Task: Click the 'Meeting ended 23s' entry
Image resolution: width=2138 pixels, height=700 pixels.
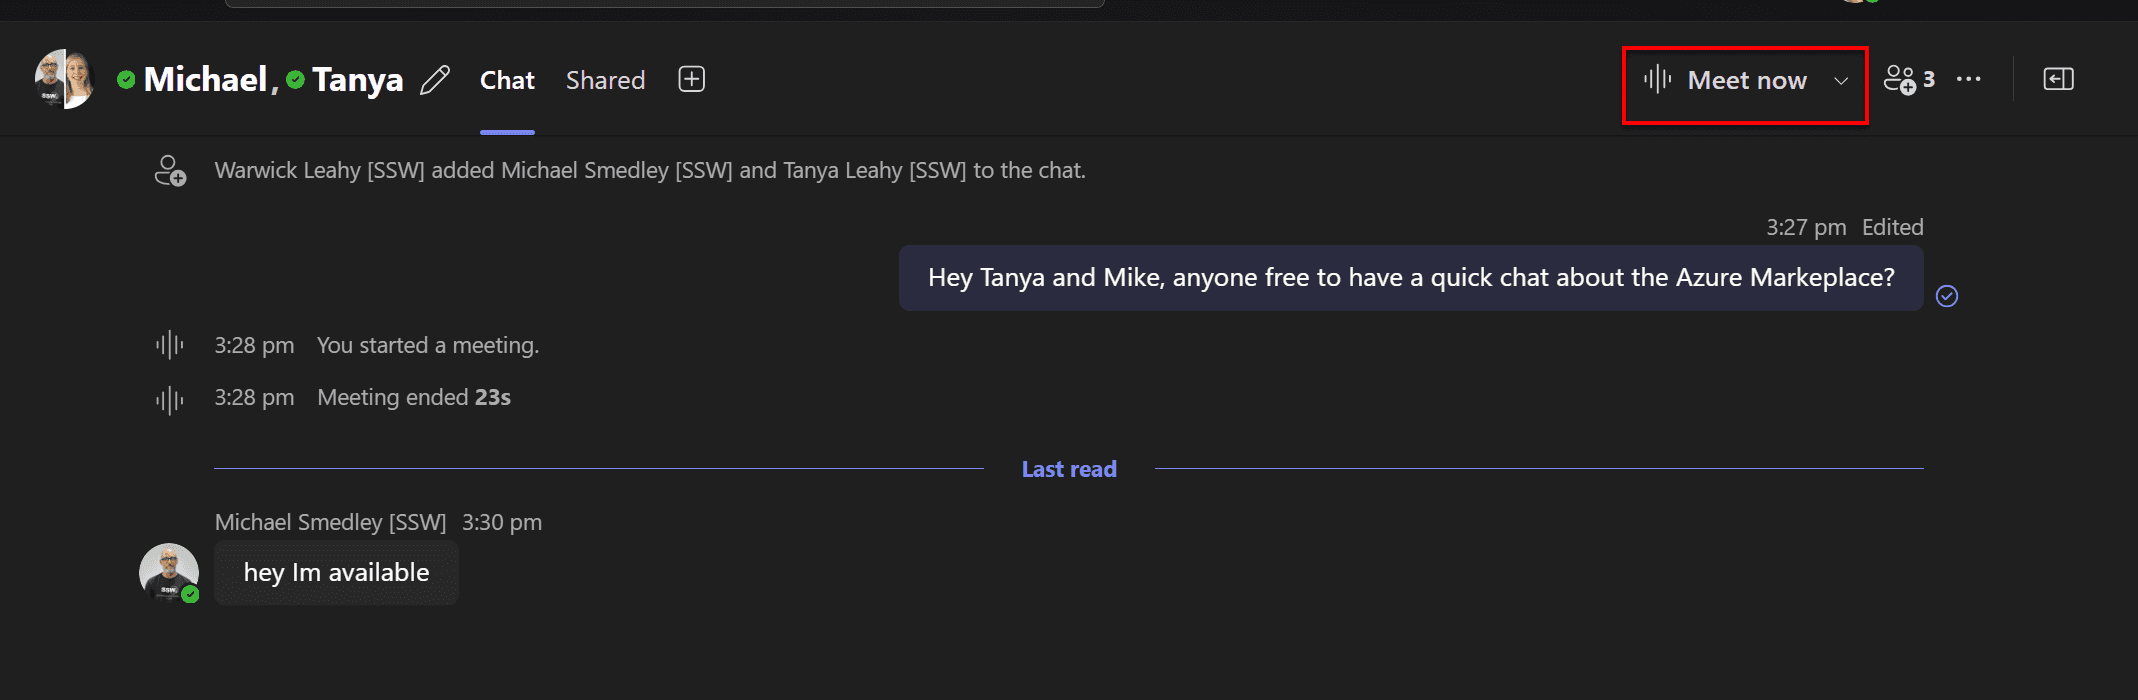Action: [413, 398]
